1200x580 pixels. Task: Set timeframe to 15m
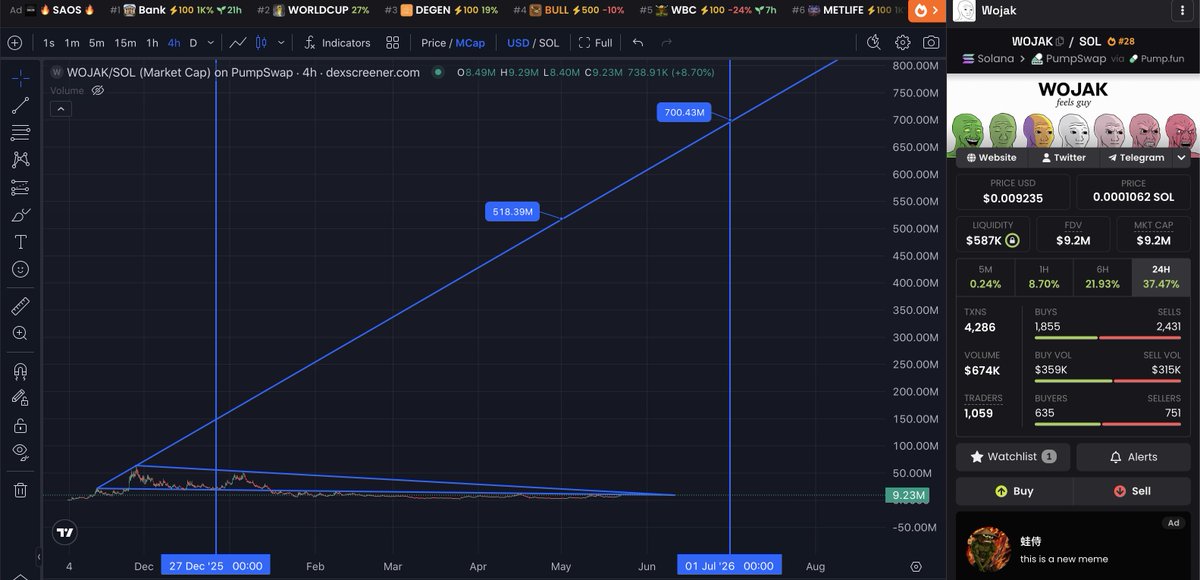click(x=125, y=43)
